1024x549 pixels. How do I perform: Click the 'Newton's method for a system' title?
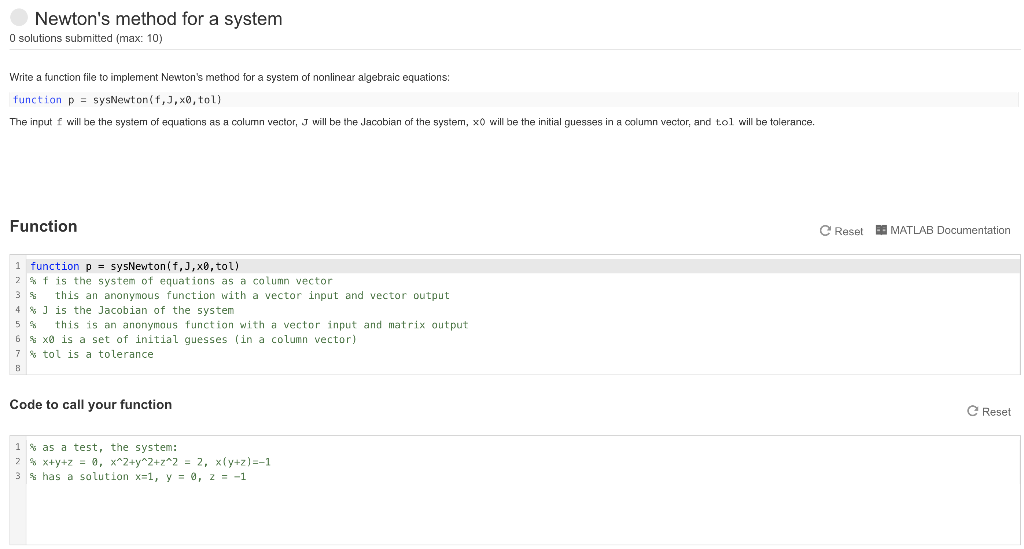[x=159, y=19]
